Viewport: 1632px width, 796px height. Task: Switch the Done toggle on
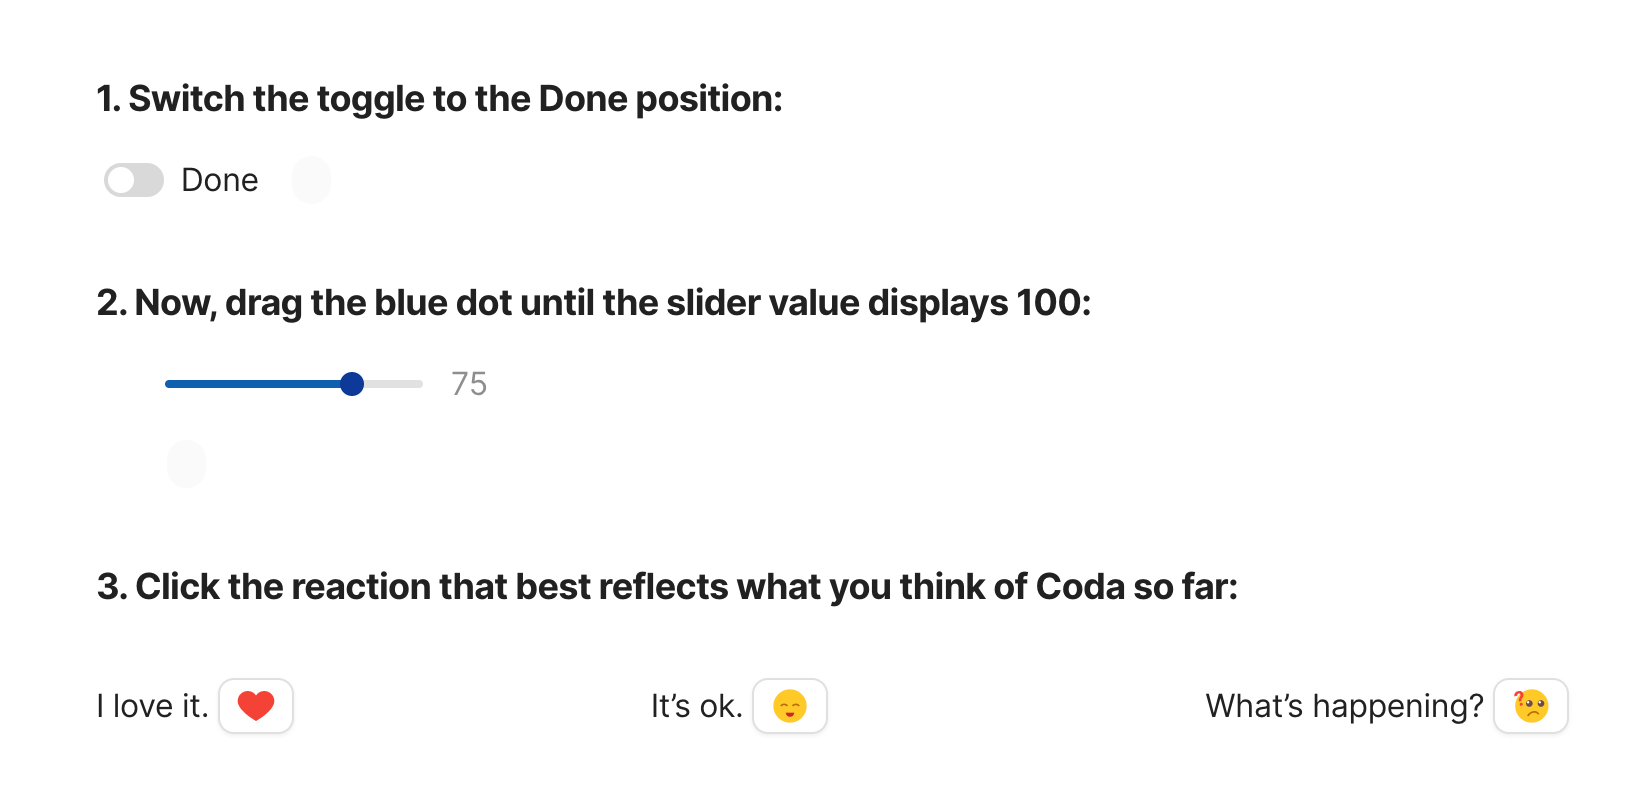(134, 180)
